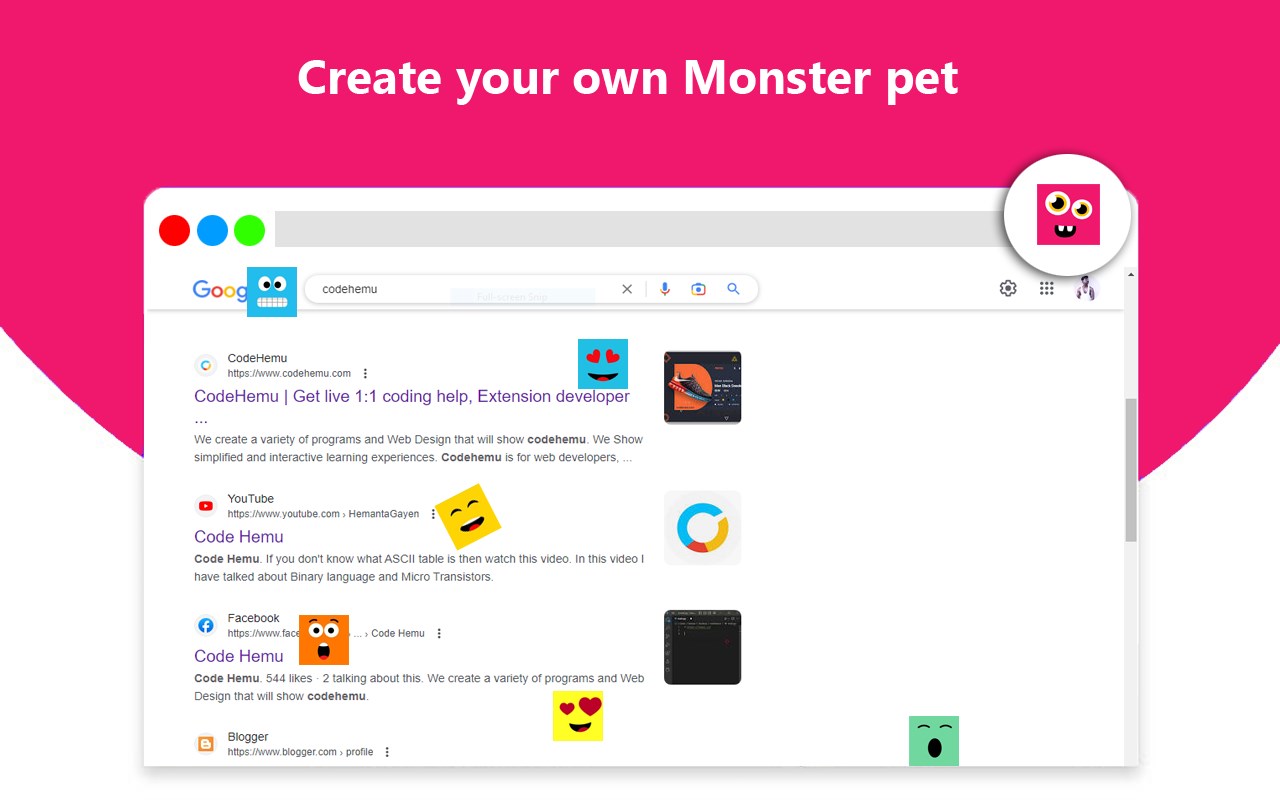Click the https://www.codehemu.com URL text
Image resolution: width=1280 pixels, height=800 pixels.
pyautogui.click(x=289, y=374)
